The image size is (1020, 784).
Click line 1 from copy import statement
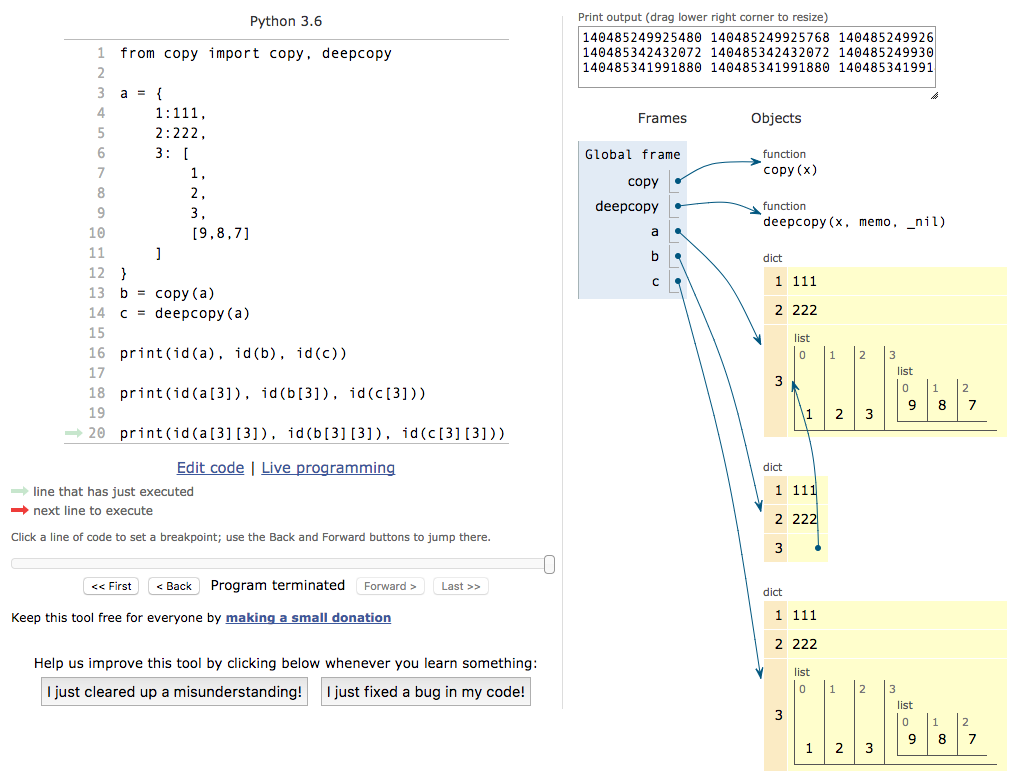(x=256, y=53)
